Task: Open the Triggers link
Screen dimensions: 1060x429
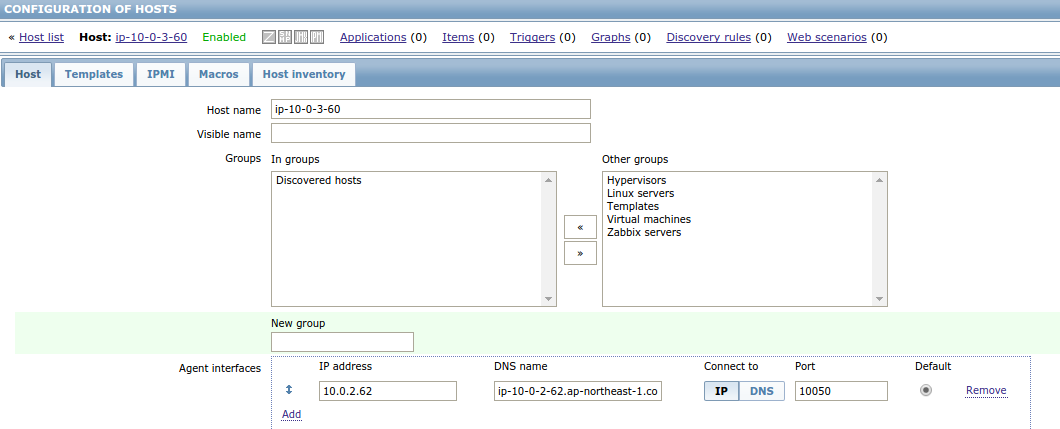Action: 533,37
